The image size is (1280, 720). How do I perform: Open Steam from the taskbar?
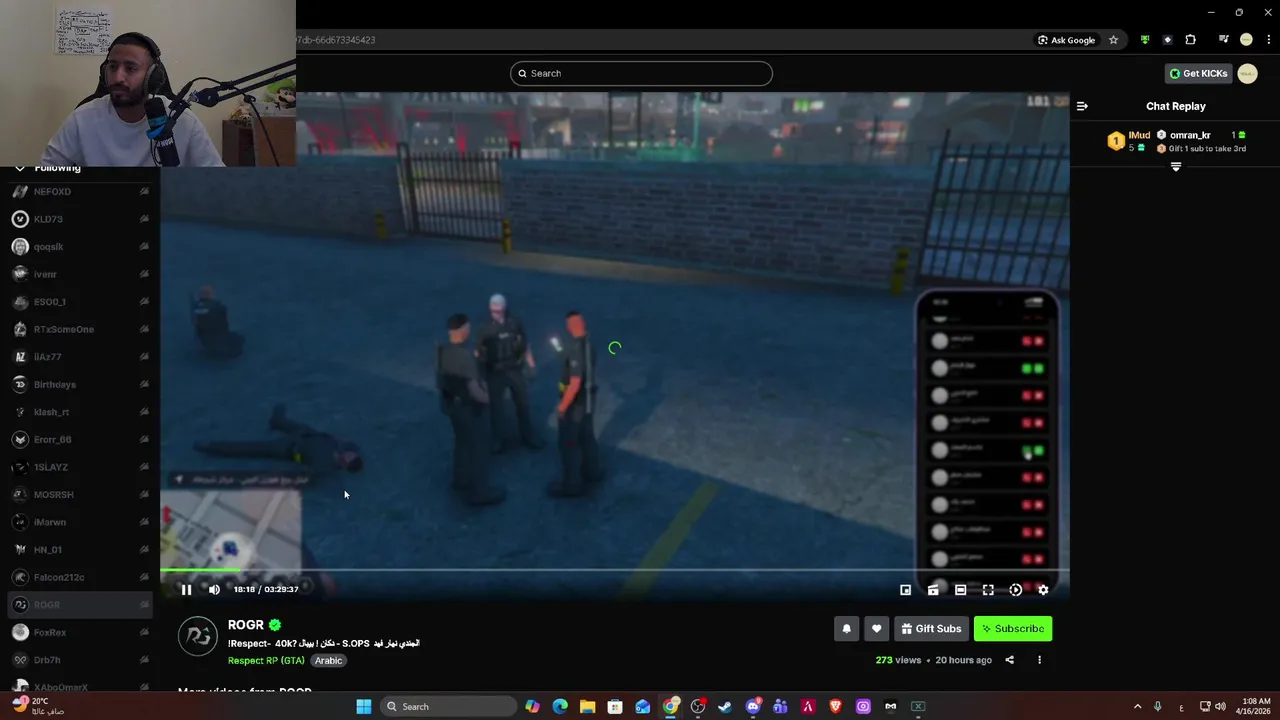click(x=725, y=707)
